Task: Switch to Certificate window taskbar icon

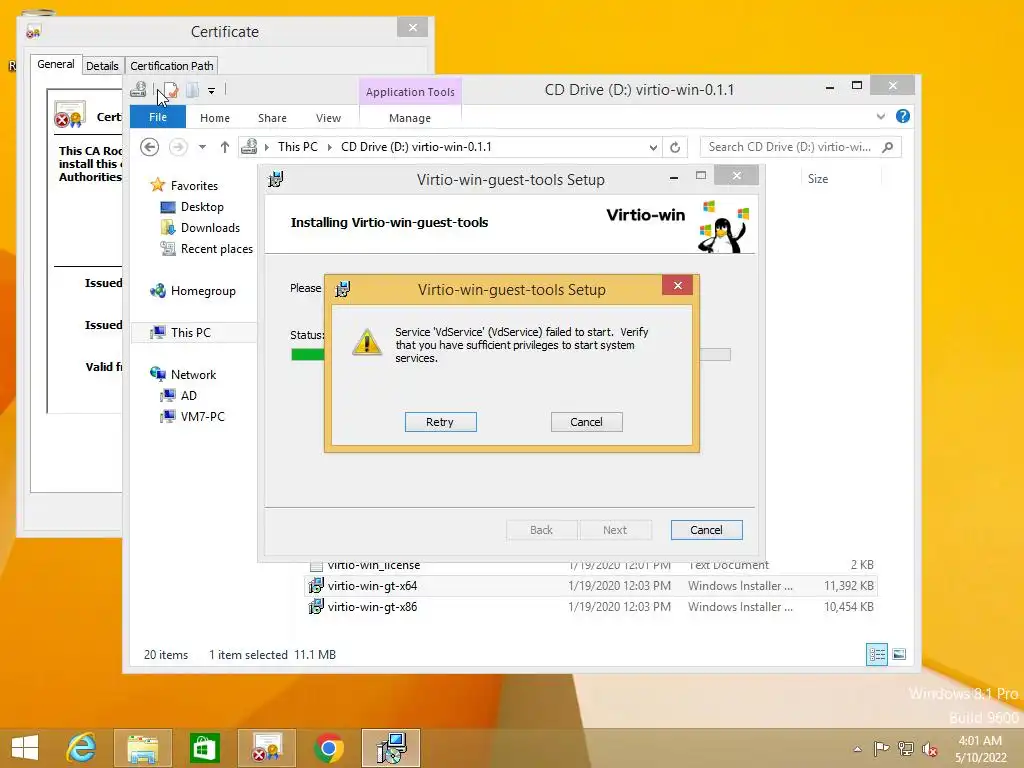Action: tap(266, 748)
